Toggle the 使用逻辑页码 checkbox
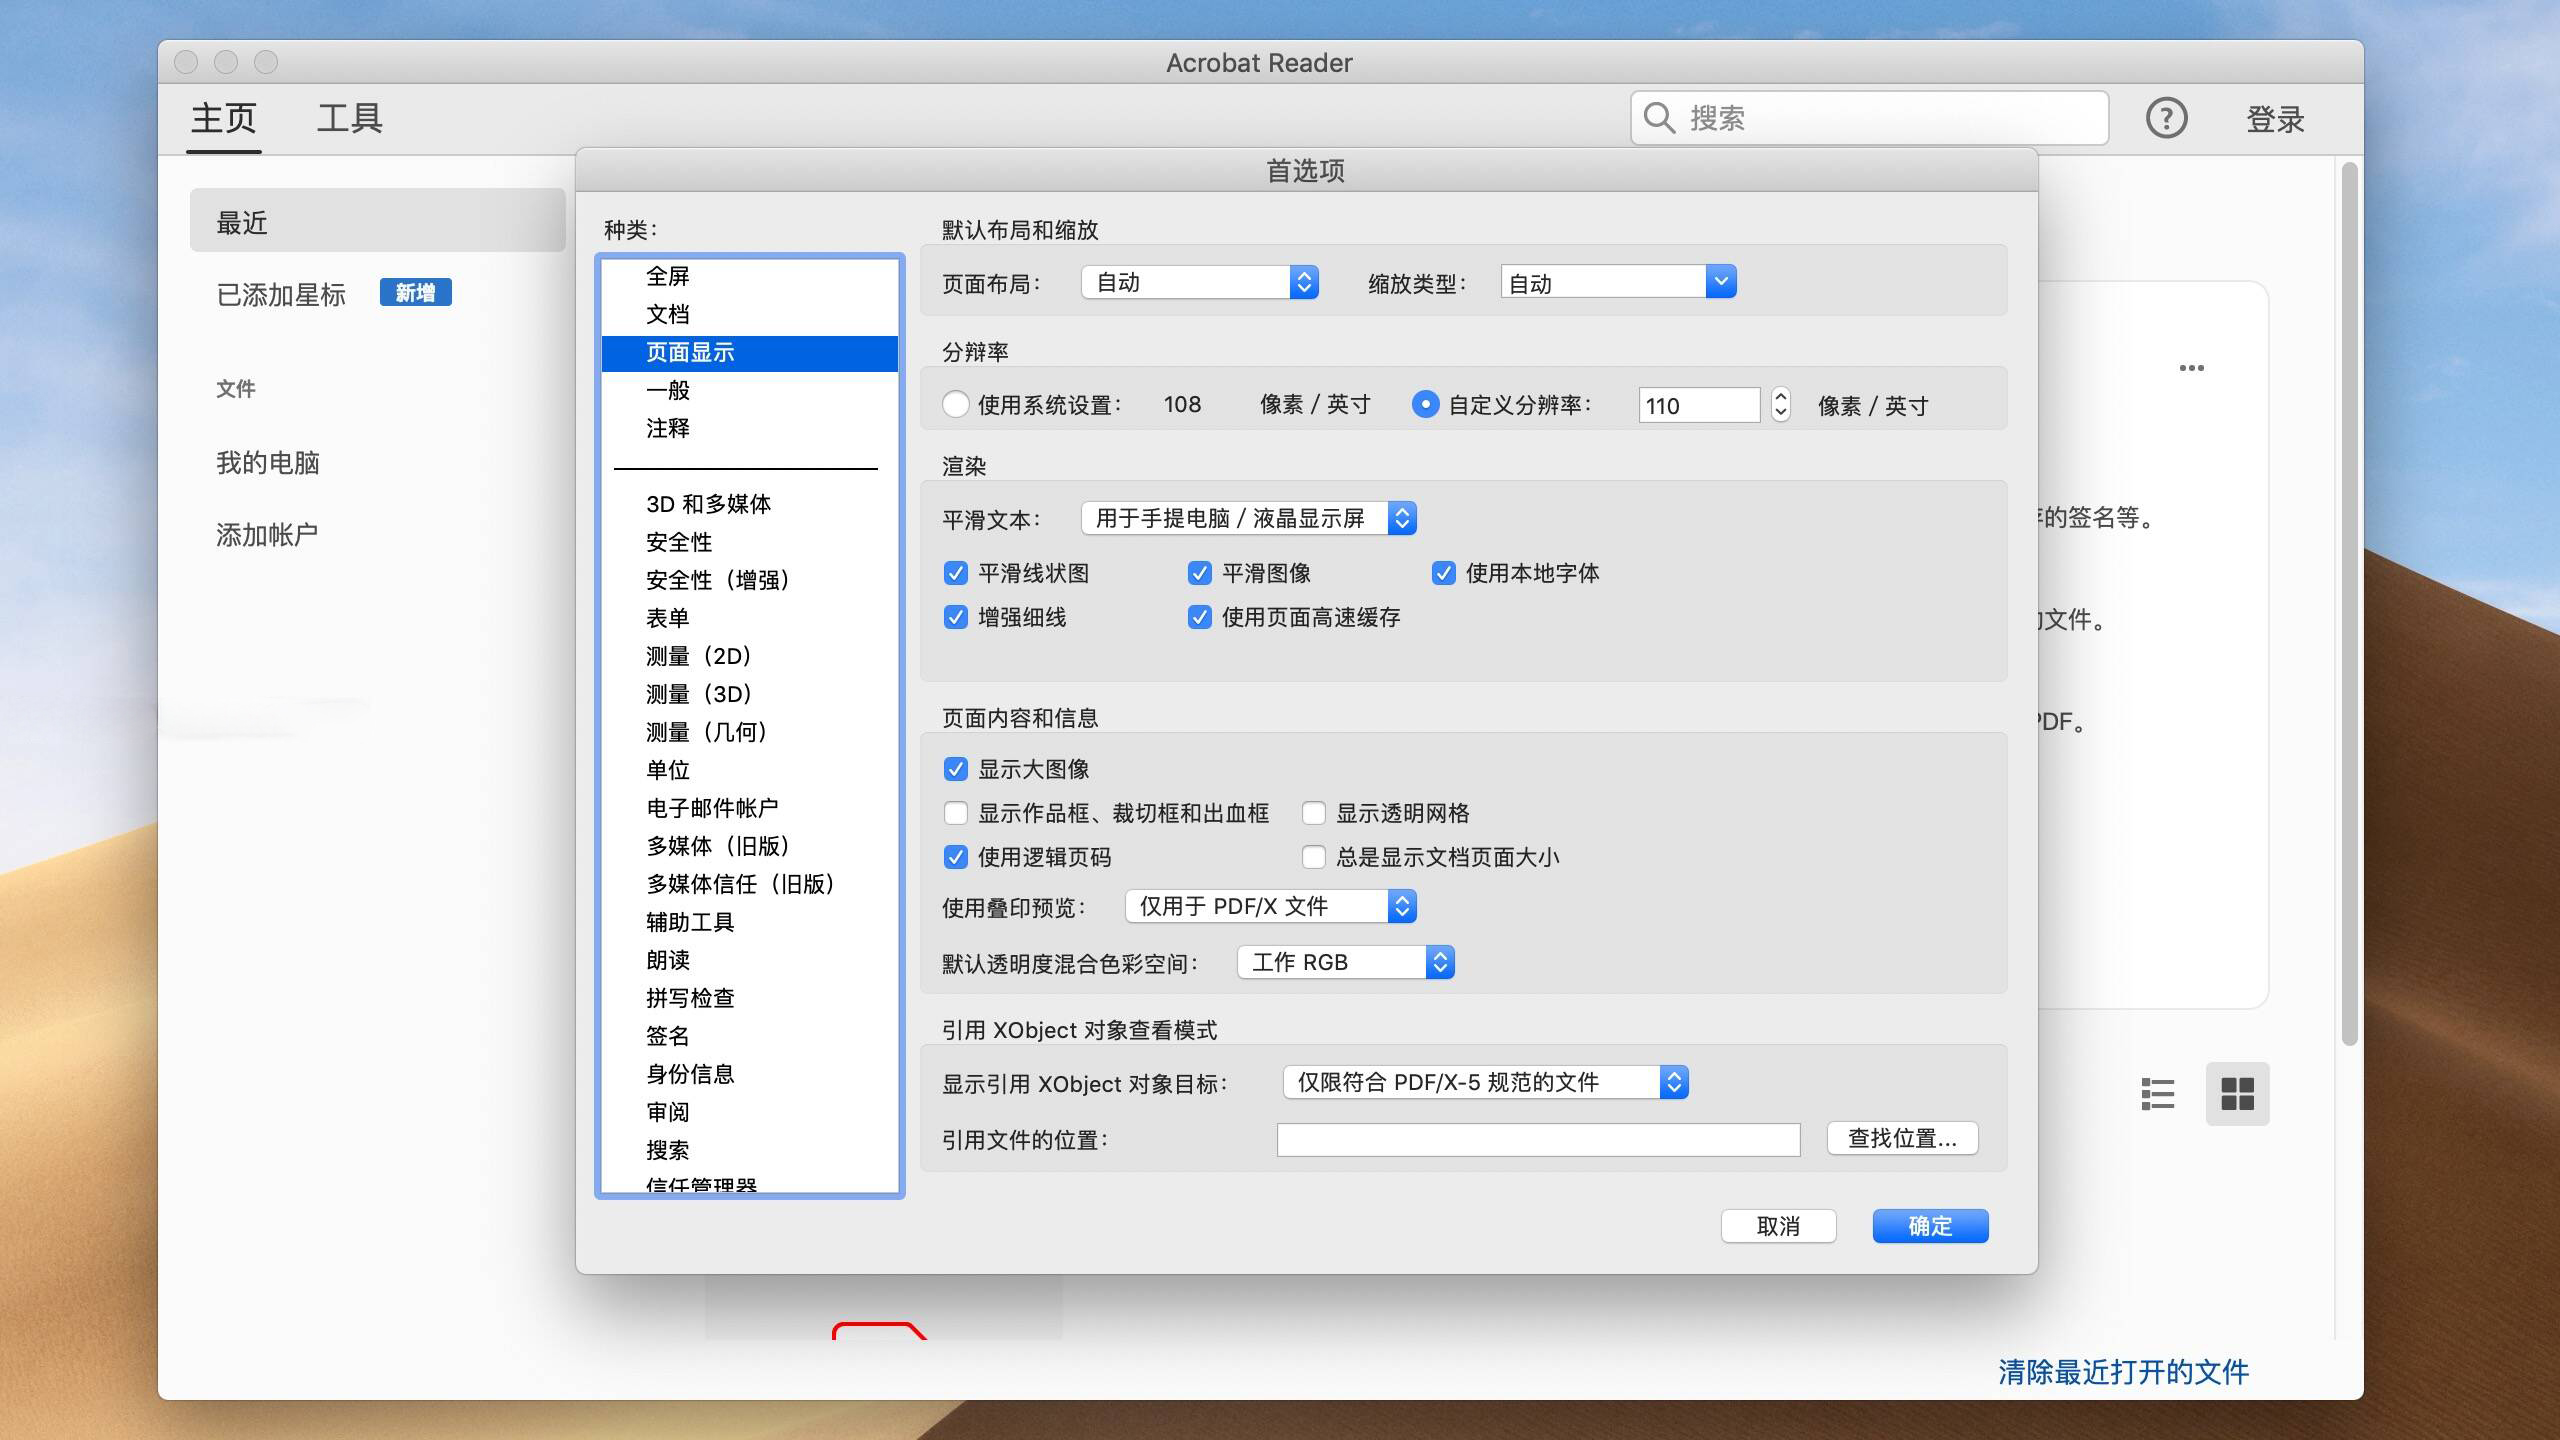2560x1440 pixels. [x=956, y=857]
